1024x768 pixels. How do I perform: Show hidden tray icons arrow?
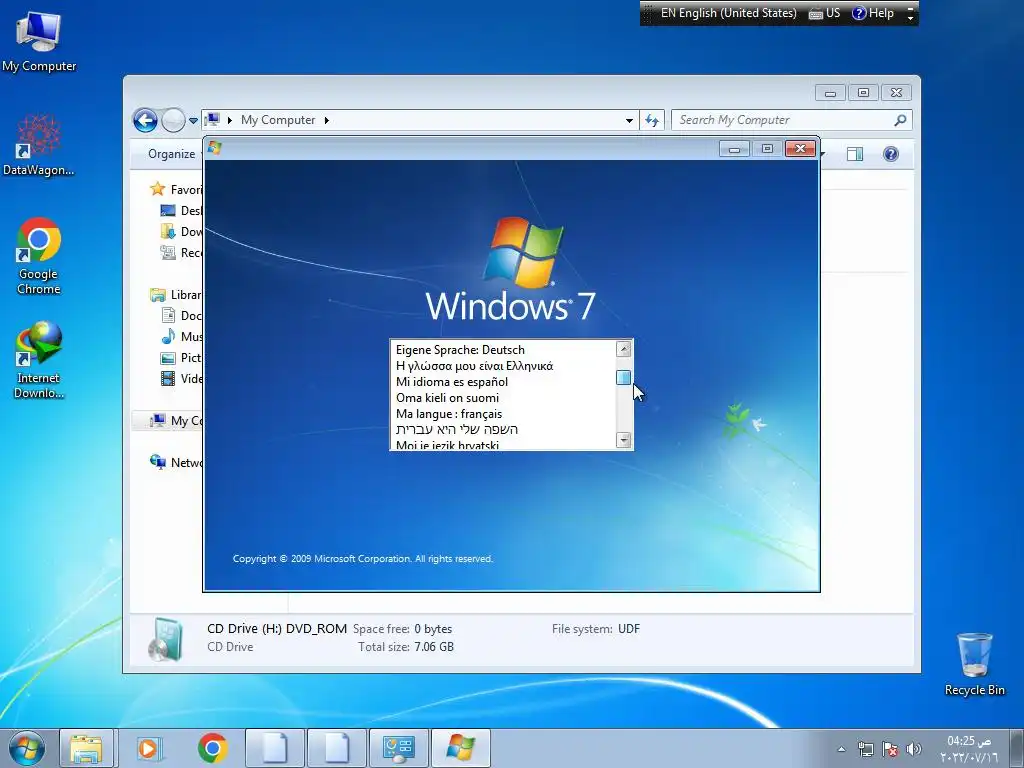(x=842, y=749)
